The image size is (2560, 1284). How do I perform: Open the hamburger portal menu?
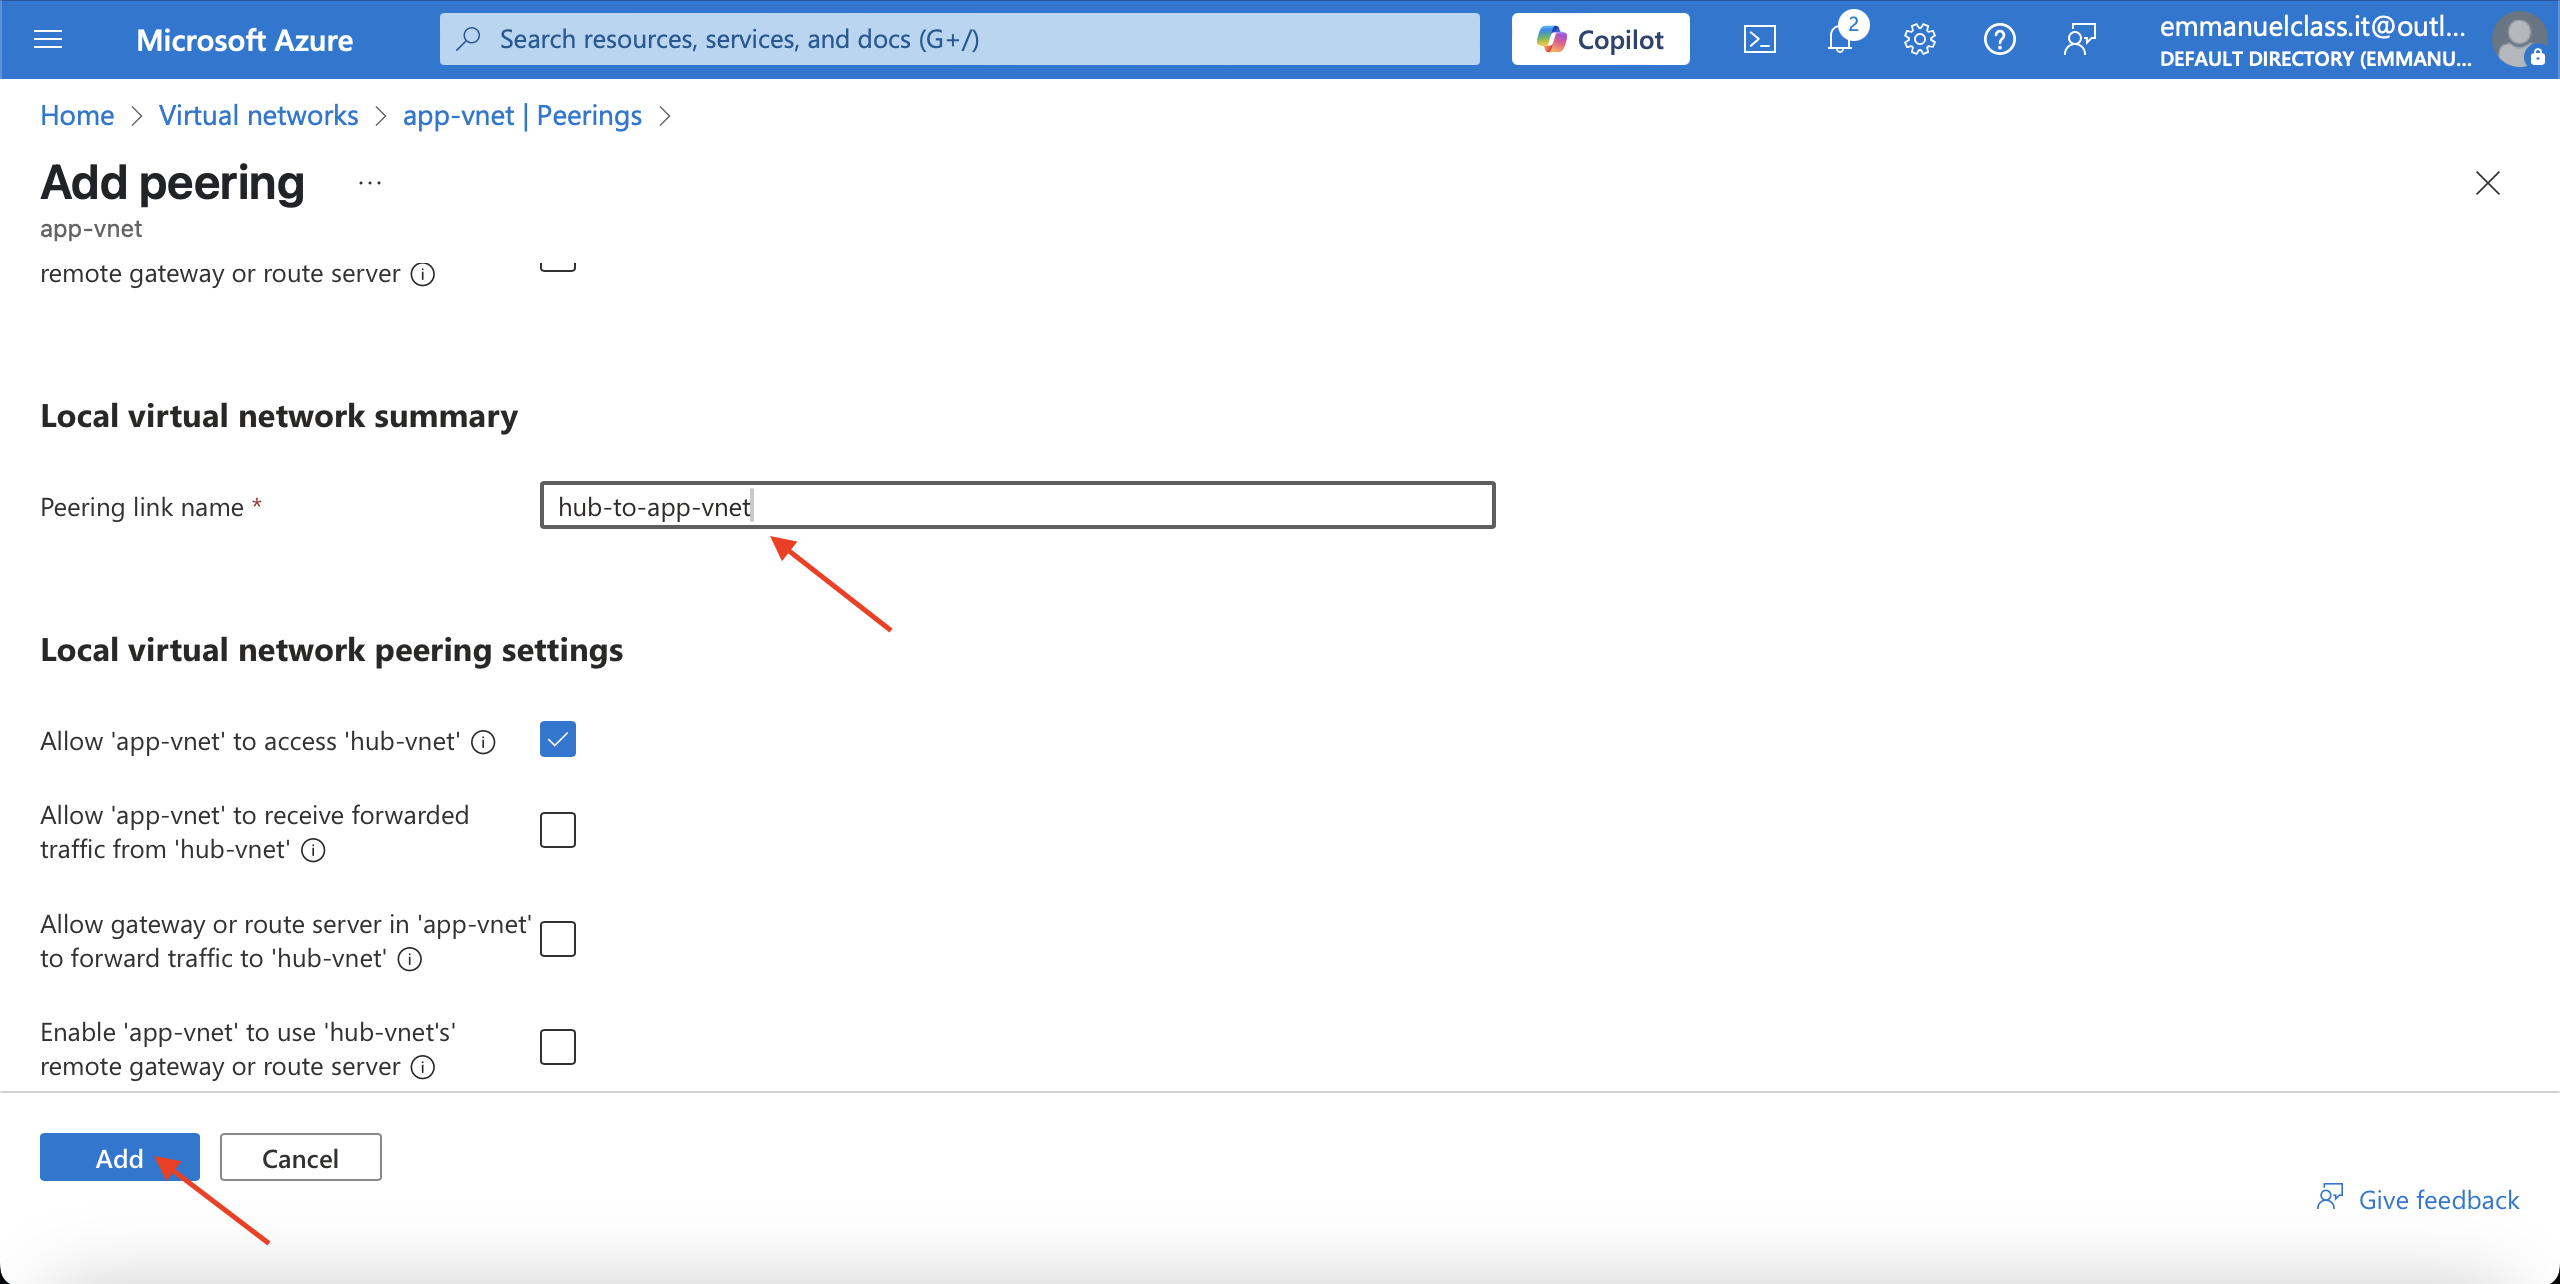point(48,39)
